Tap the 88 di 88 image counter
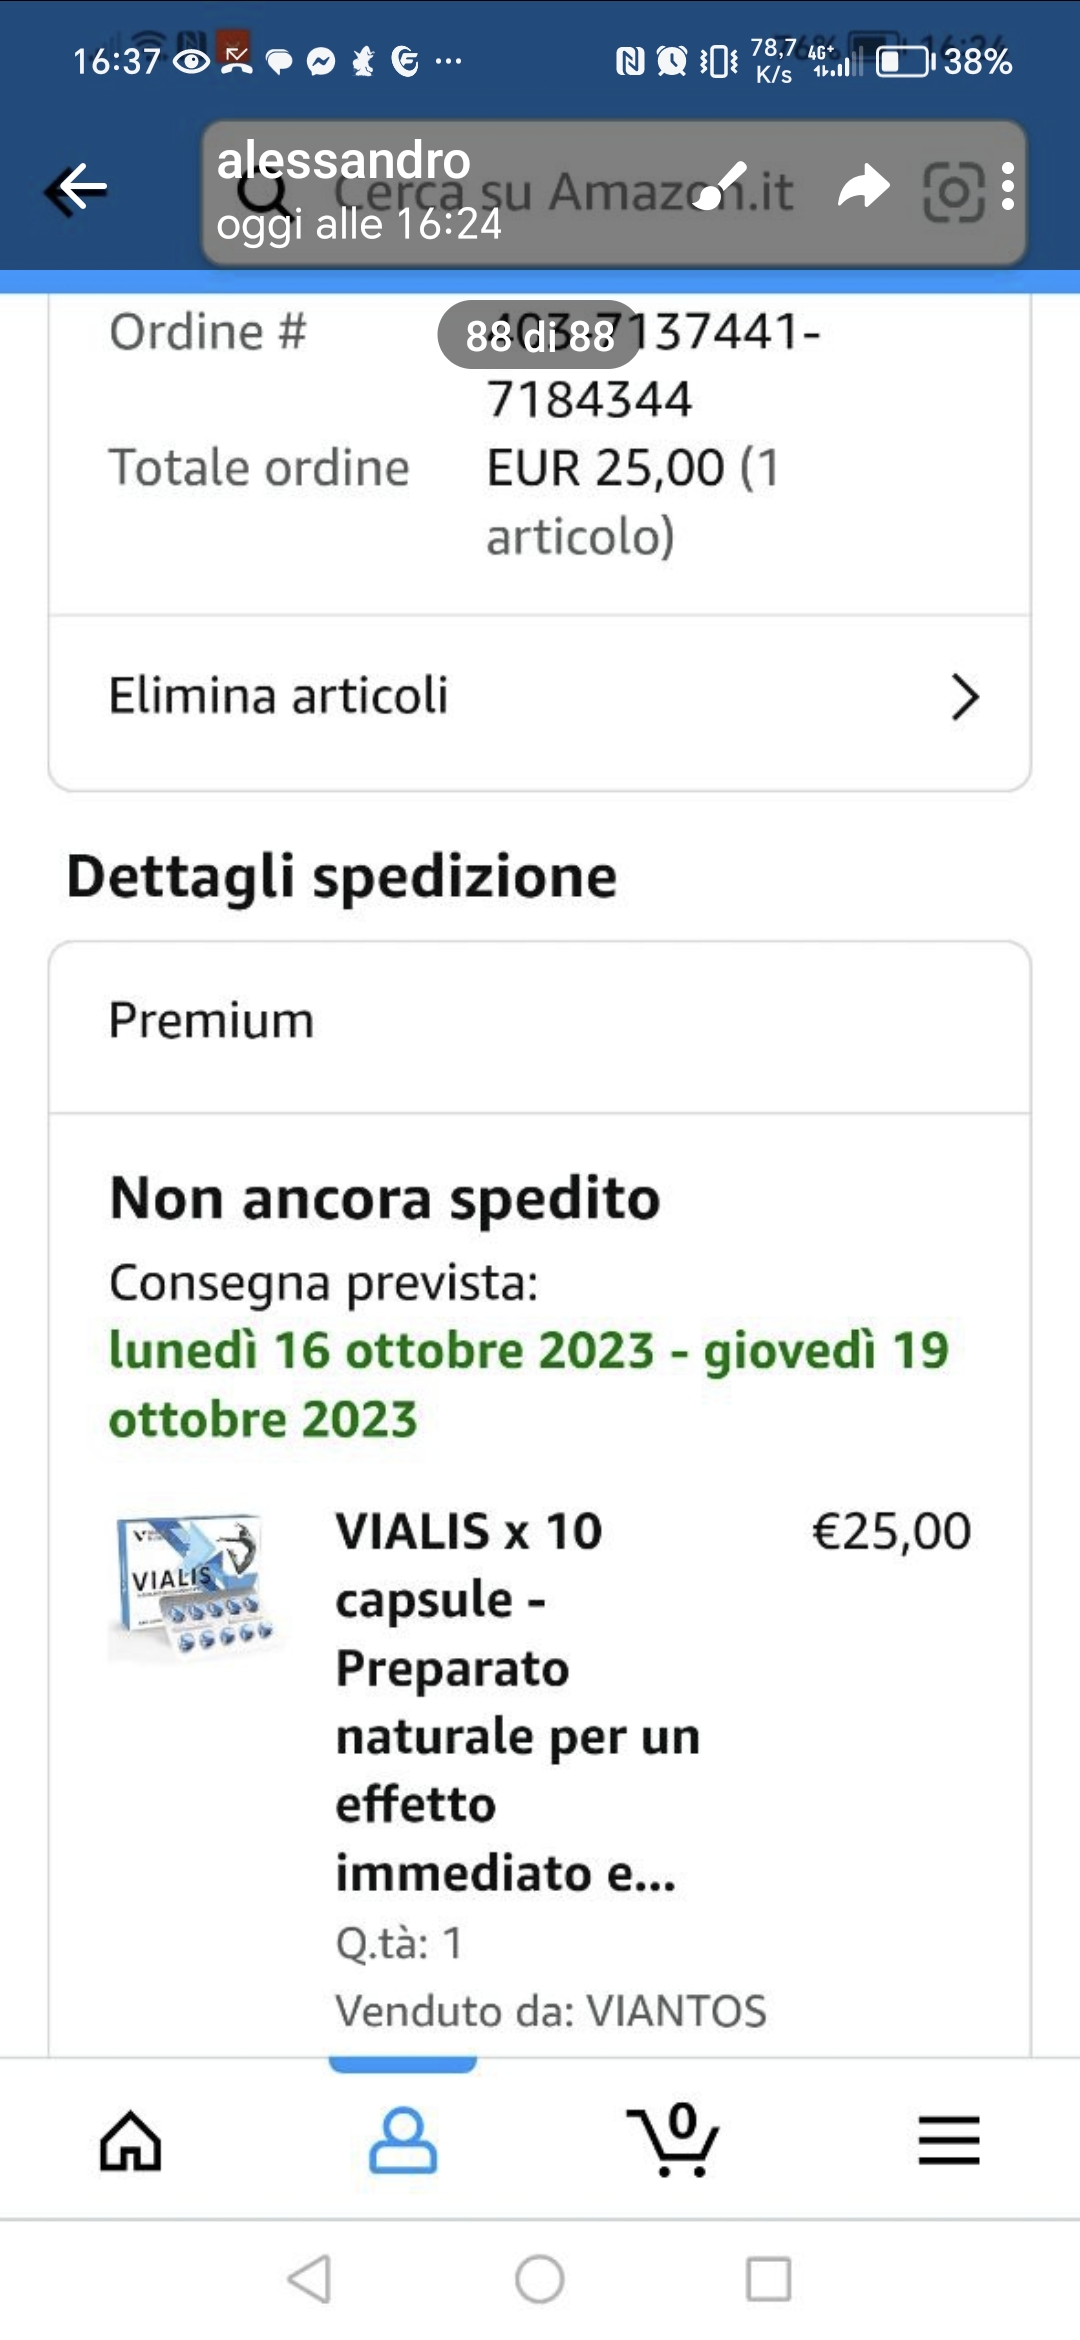The image size is (1080, 2340). coord(539,336)
